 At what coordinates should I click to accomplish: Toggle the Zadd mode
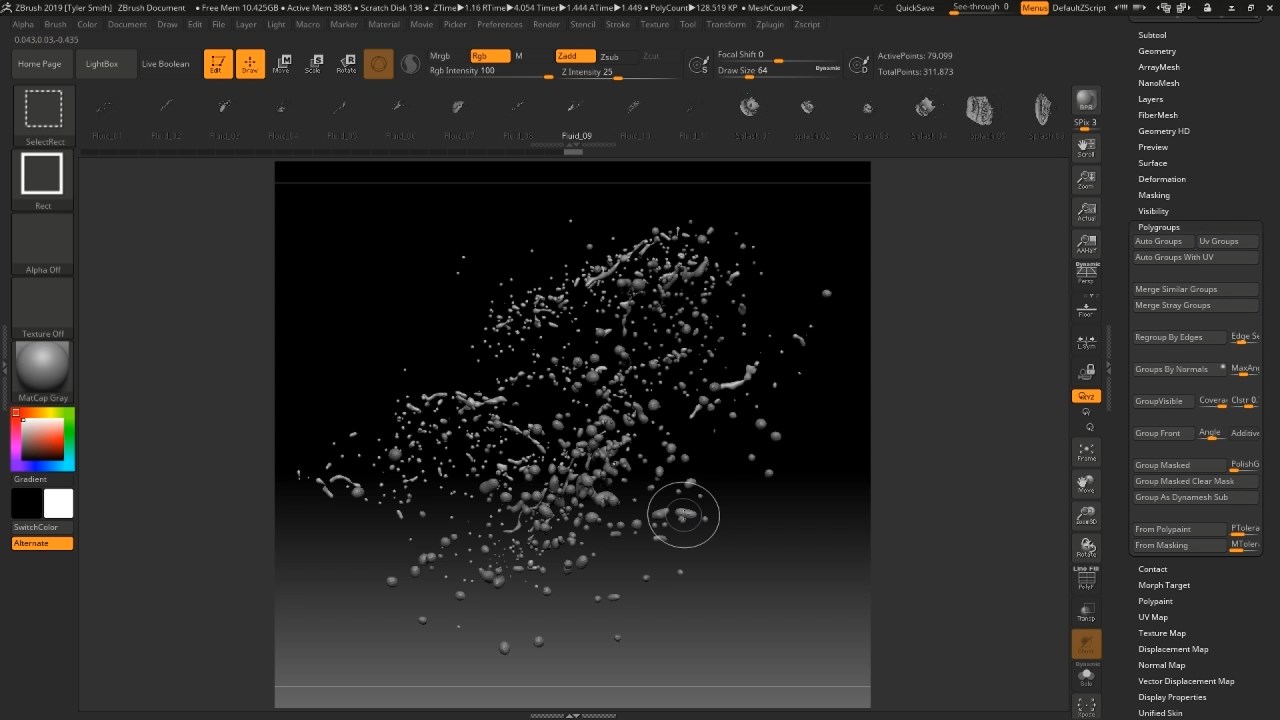coord(575,56)
